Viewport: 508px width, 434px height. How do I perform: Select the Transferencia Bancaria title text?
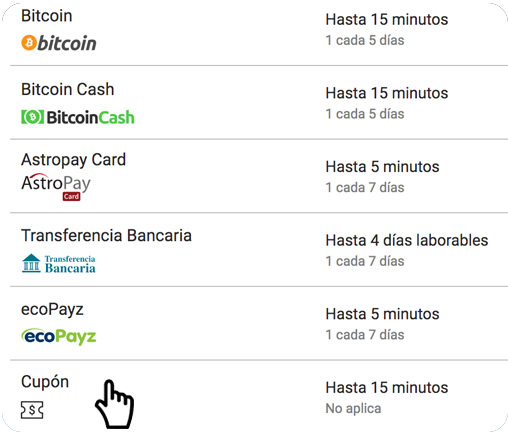tap(106, 235)
